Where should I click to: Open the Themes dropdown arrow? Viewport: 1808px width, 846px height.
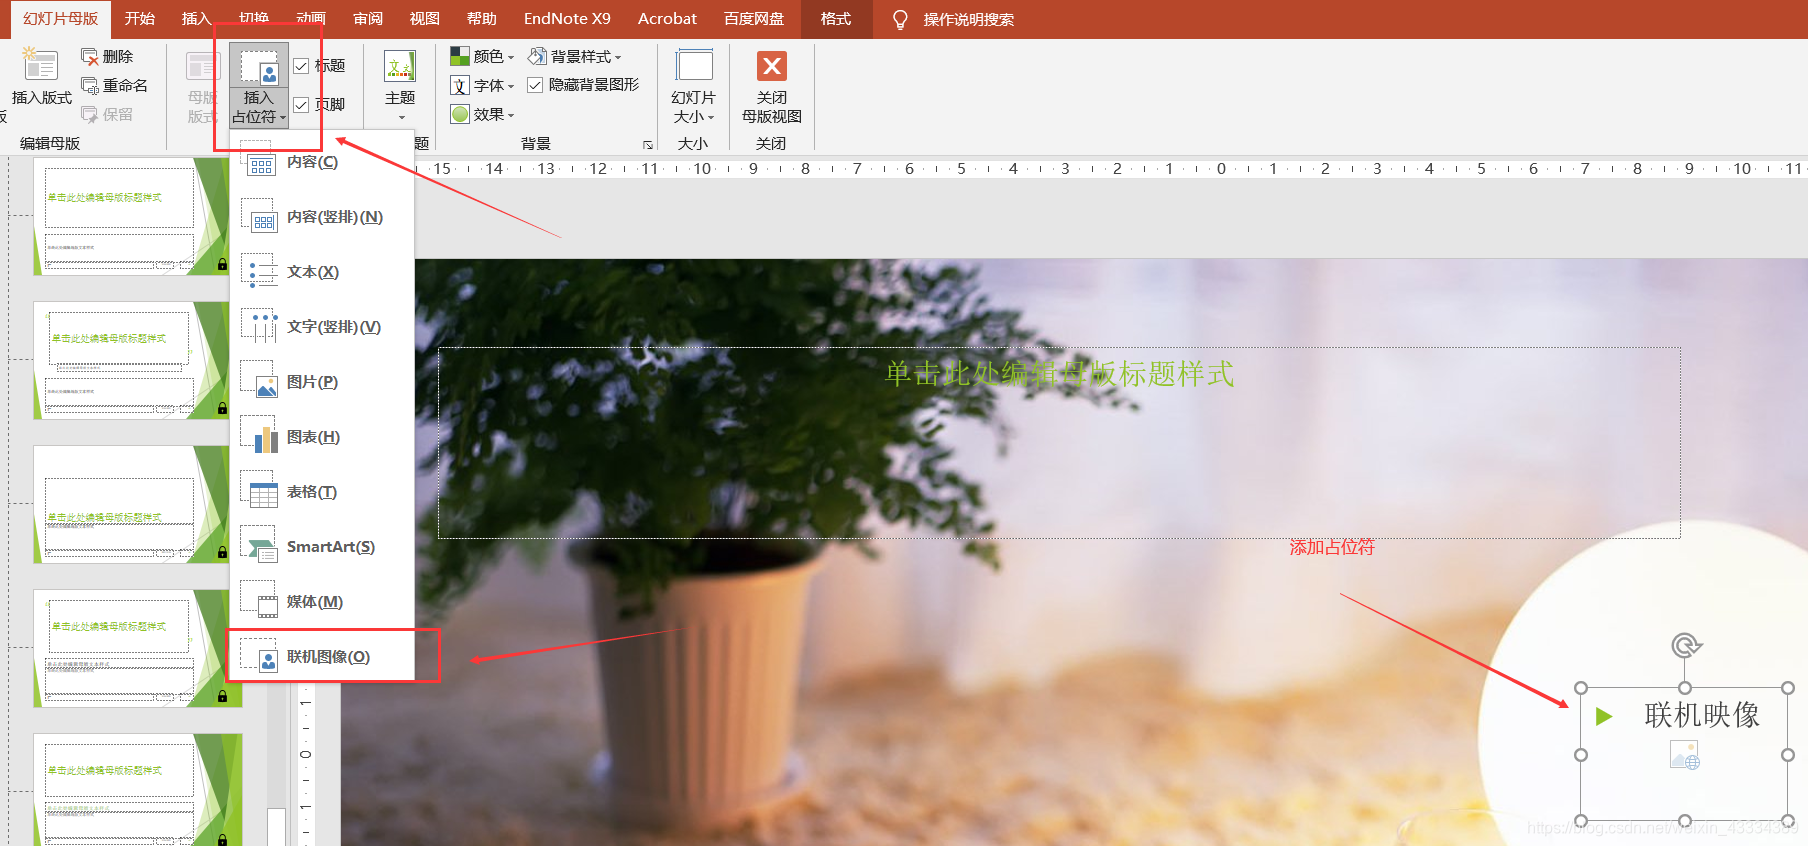[401, 117]
